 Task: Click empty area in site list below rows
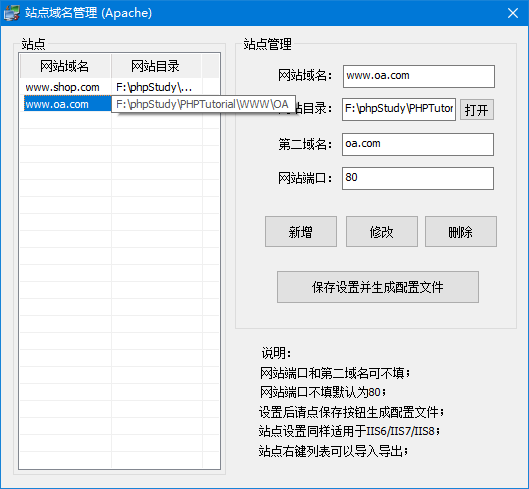(119, 290)
